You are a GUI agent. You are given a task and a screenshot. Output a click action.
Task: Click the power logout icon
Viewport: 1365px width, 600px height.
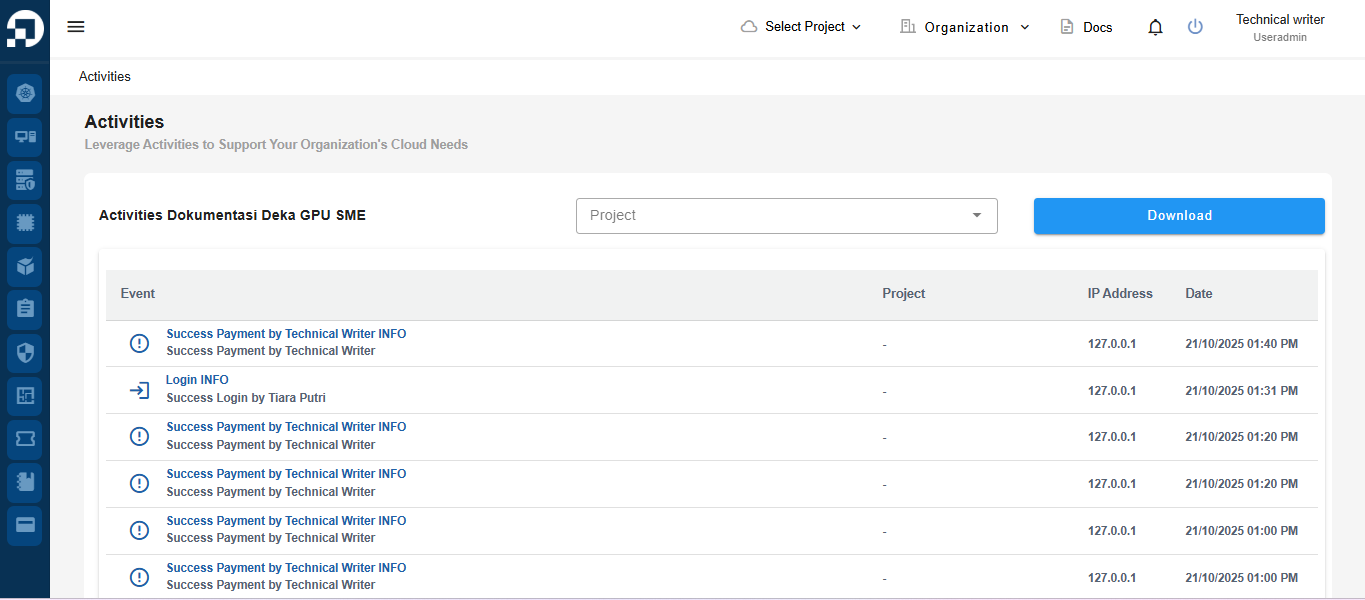1195,27
